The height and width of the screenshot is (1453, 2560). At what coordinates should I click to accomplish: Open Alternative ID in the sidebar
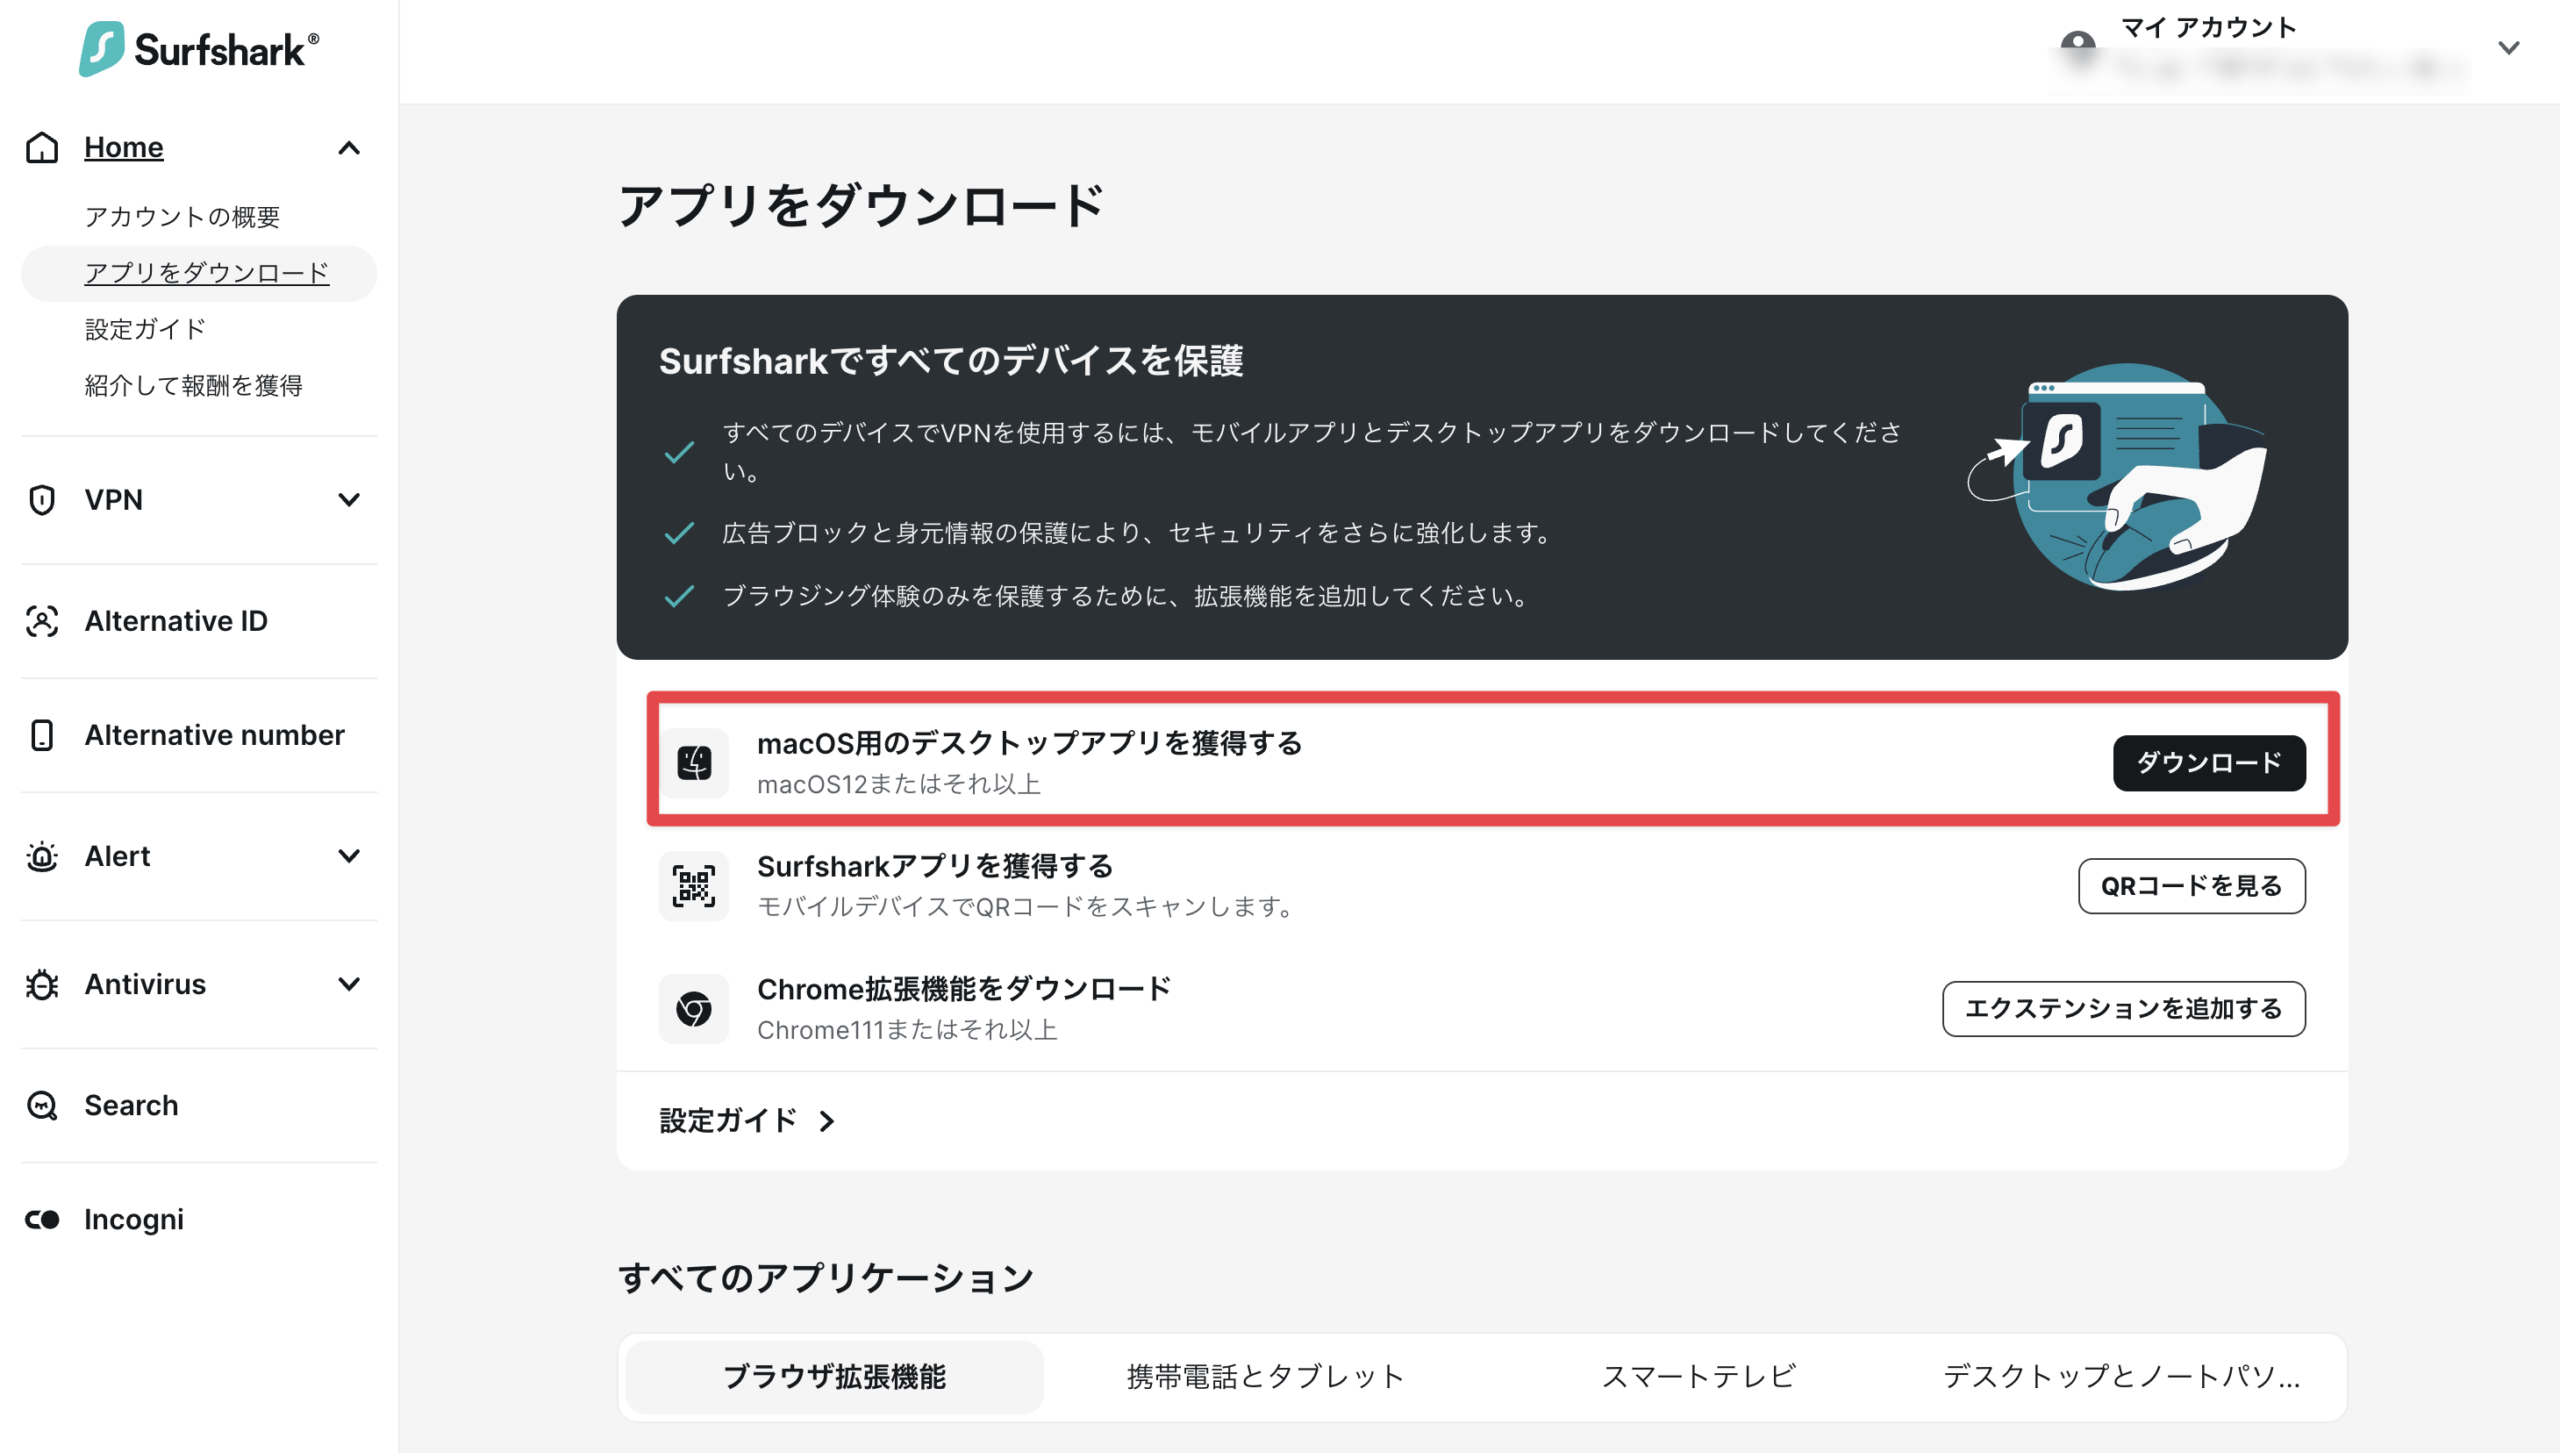(176, 621)
